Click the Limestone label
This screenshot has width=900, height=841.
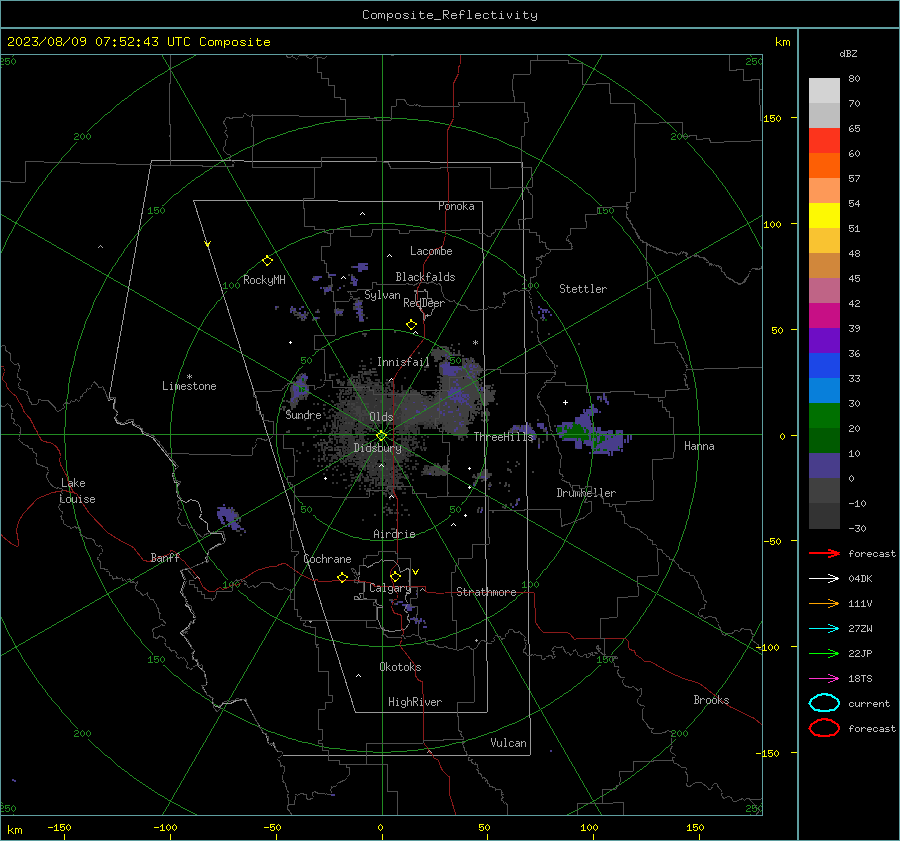point(189,386)
